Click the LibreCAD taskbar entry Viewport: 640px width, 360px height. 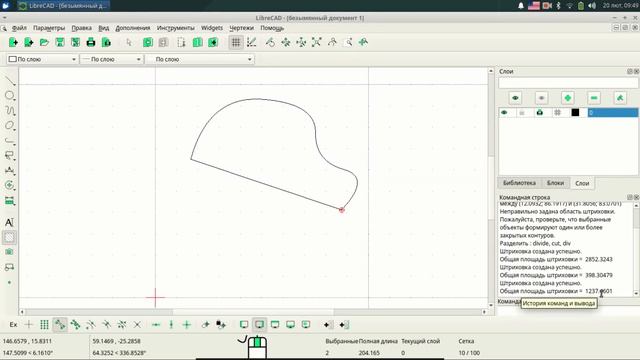64,6
